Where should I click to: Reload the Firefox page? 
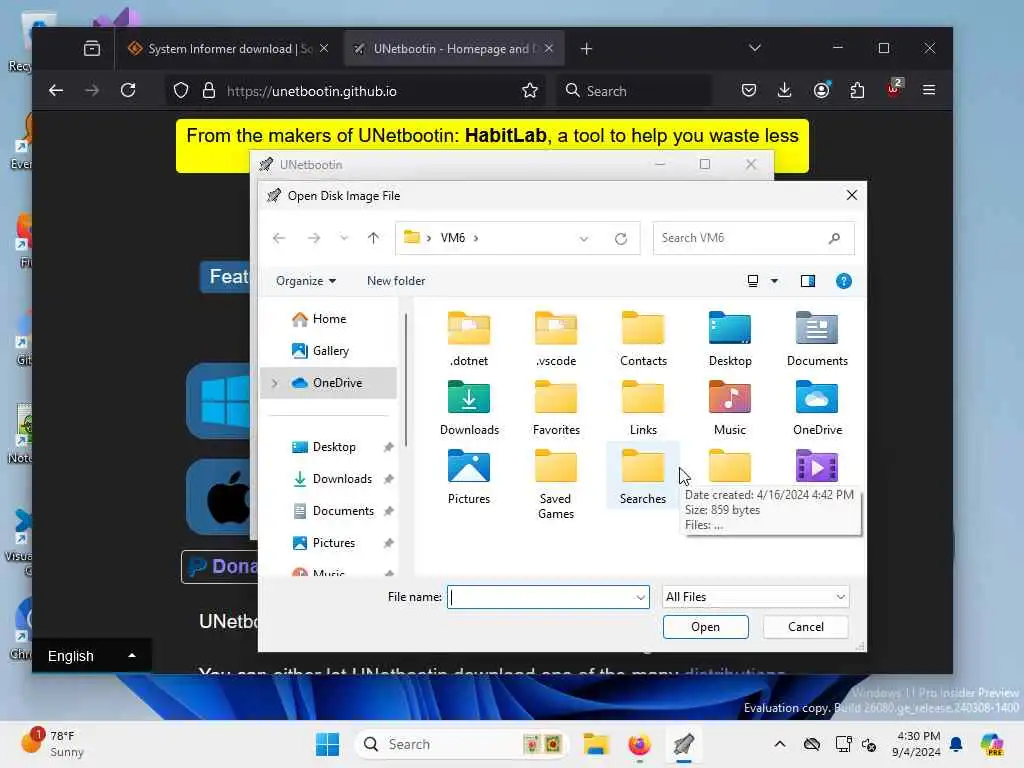(128, 90)
